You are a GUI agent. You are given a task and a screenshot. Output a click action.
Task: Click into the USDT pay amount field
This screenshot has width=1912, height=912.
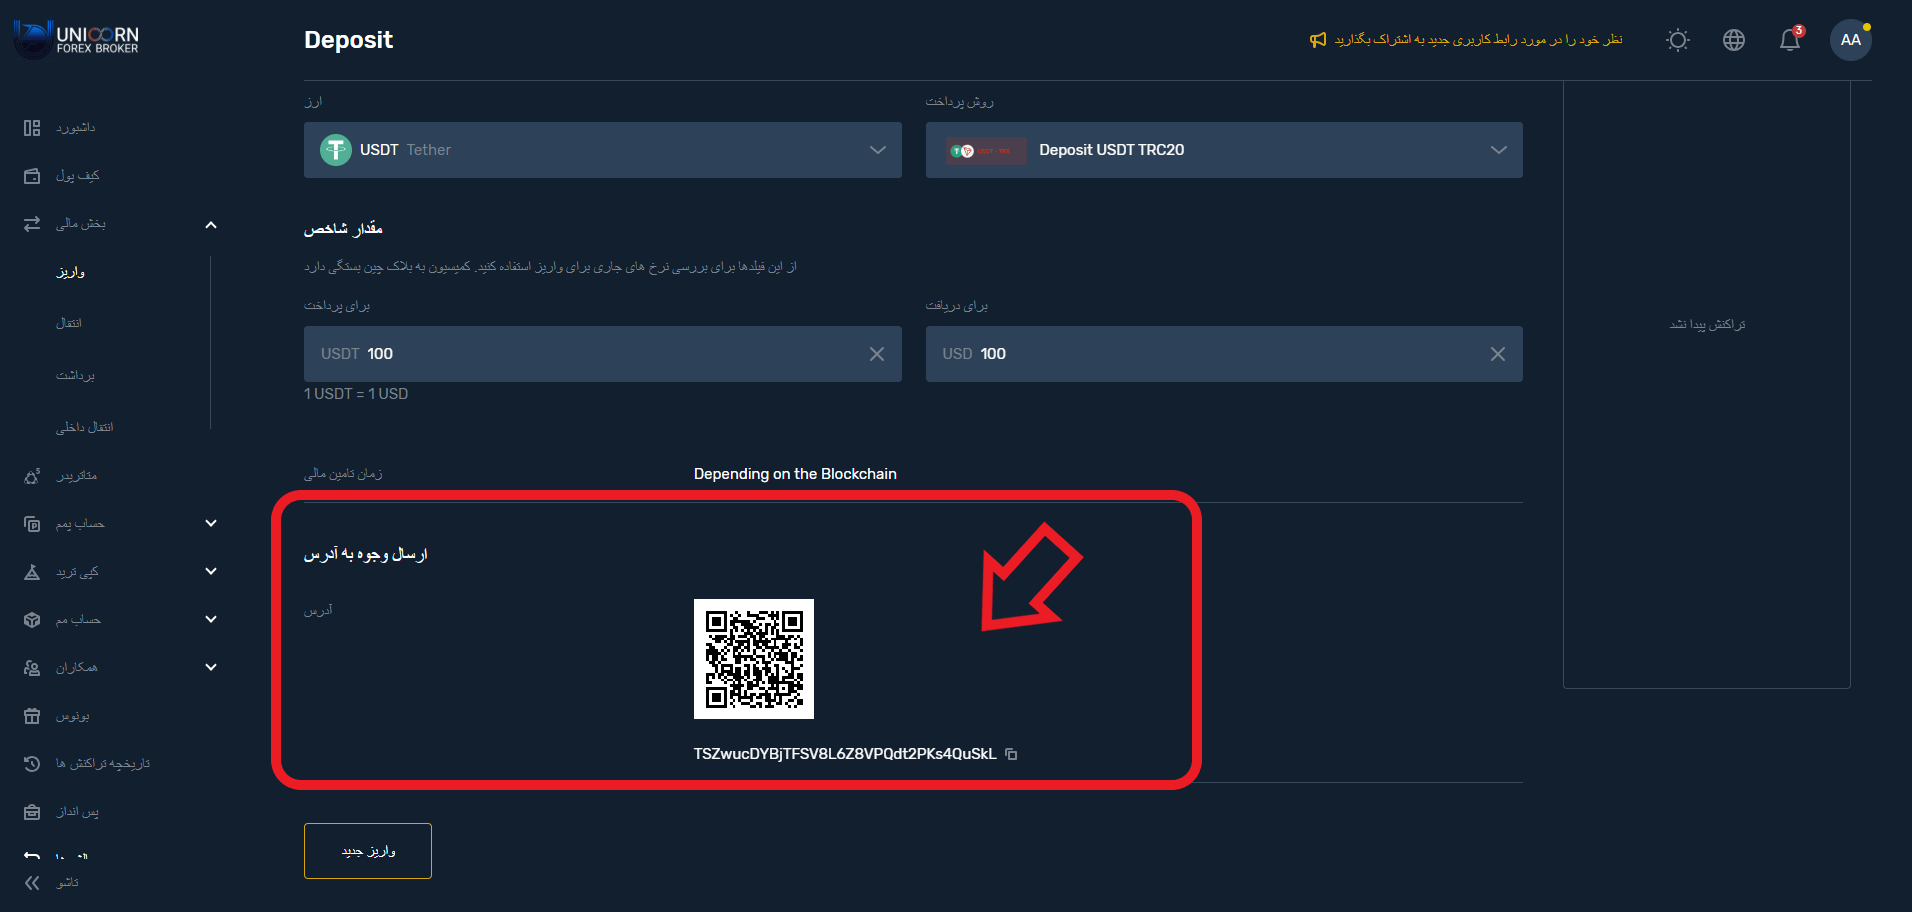603,354
